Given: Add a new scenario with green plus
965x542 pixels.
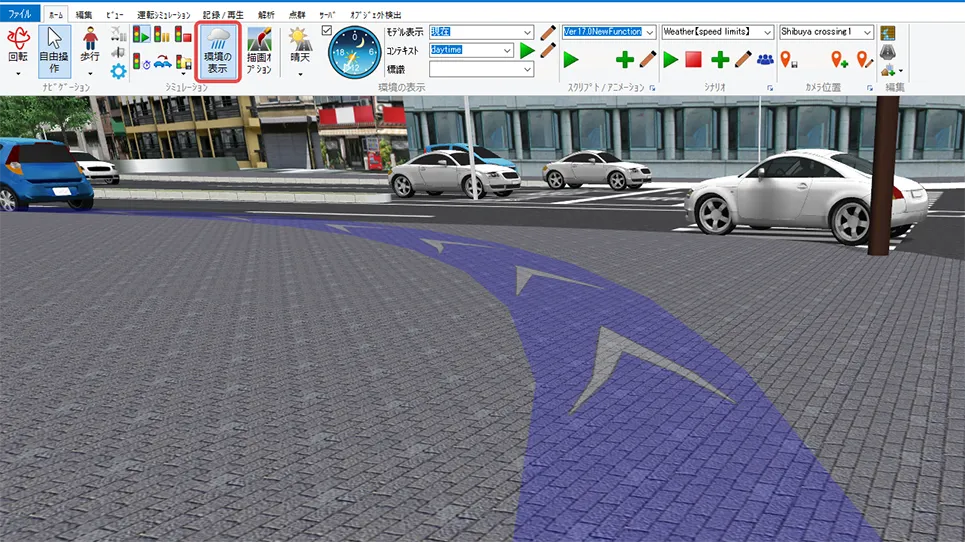Looking at the screenshot, I should 719,60.
